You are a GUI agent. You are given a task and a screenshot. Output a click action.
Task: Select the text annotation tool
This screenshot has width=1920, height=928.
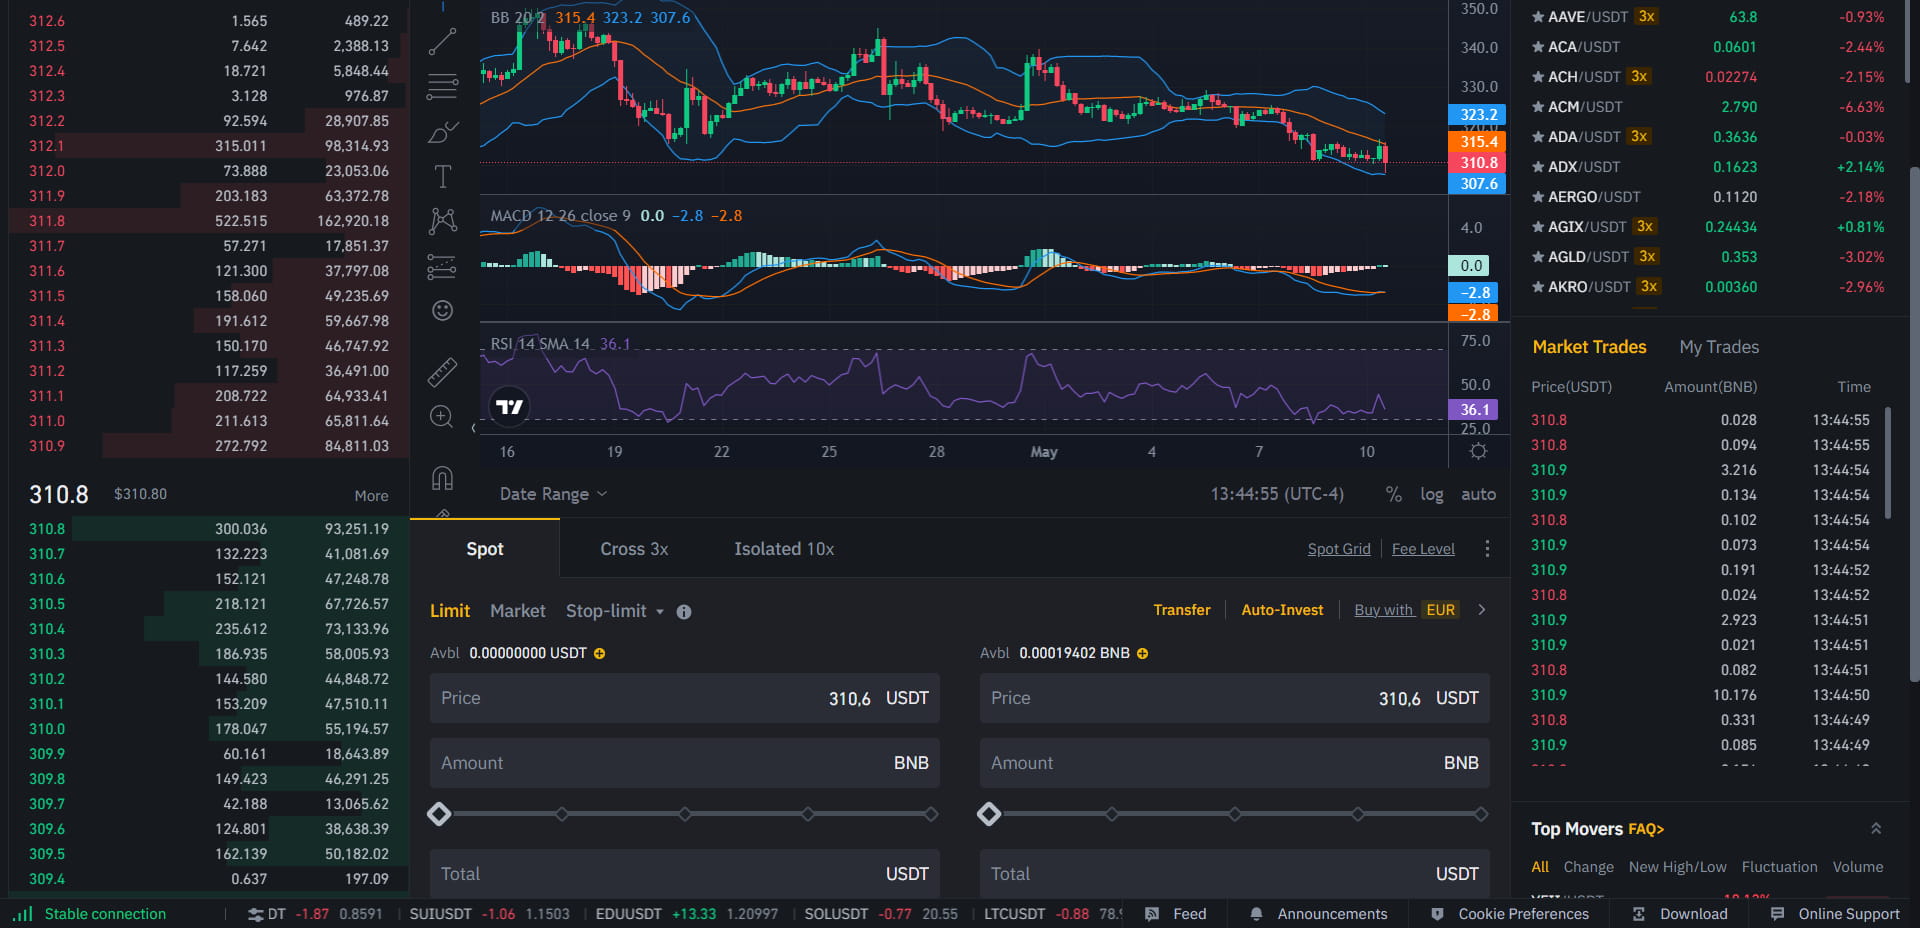[x=442, y=177]
